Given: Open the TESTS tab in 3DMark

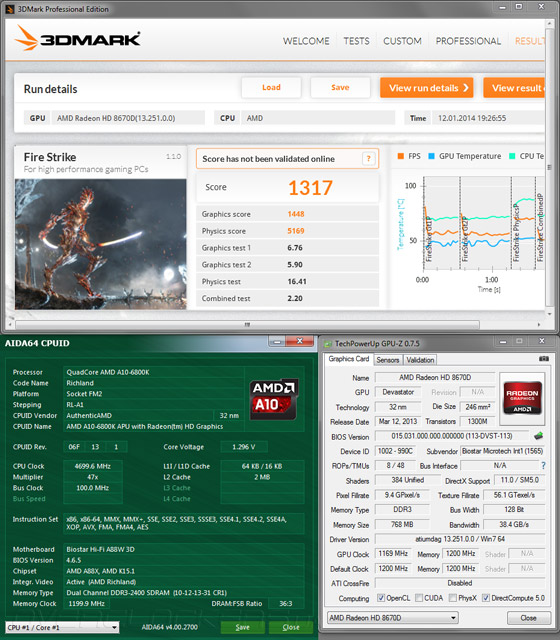Looking at the screenshot, I should point(356,41).
